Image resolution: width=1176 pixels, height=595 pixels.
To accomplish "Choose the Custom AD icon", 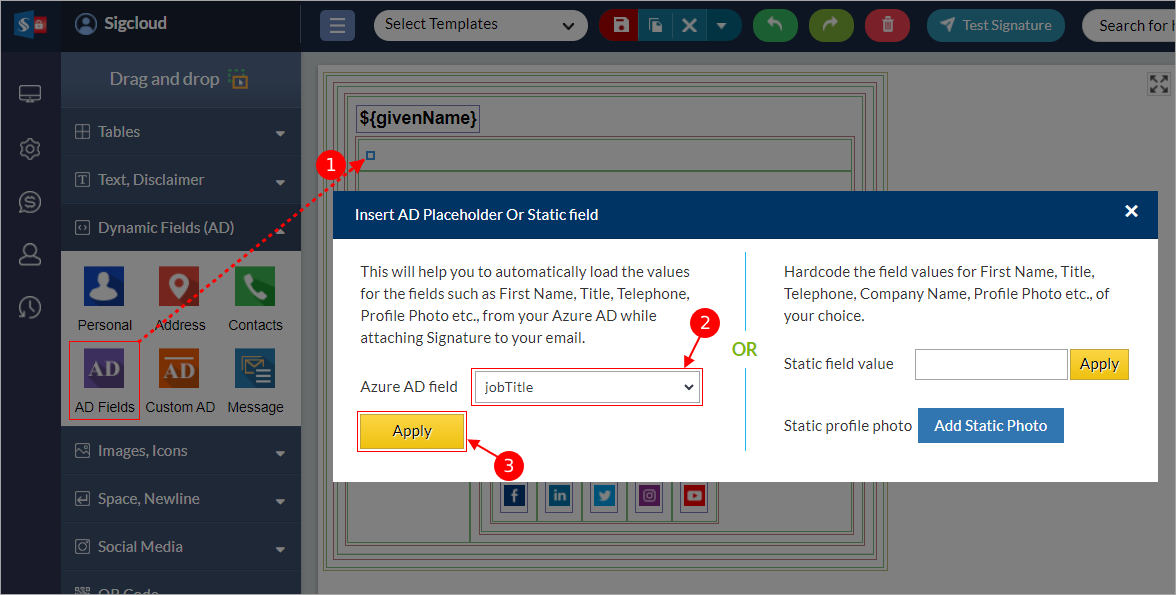I will point(179,369).
